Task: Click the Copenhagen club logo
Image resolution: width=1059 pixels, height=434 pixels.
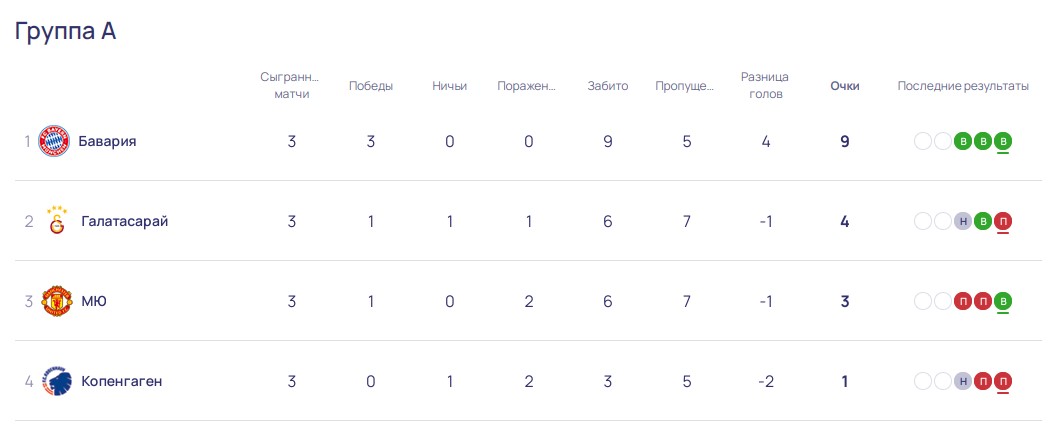Action: pos(57,381)
